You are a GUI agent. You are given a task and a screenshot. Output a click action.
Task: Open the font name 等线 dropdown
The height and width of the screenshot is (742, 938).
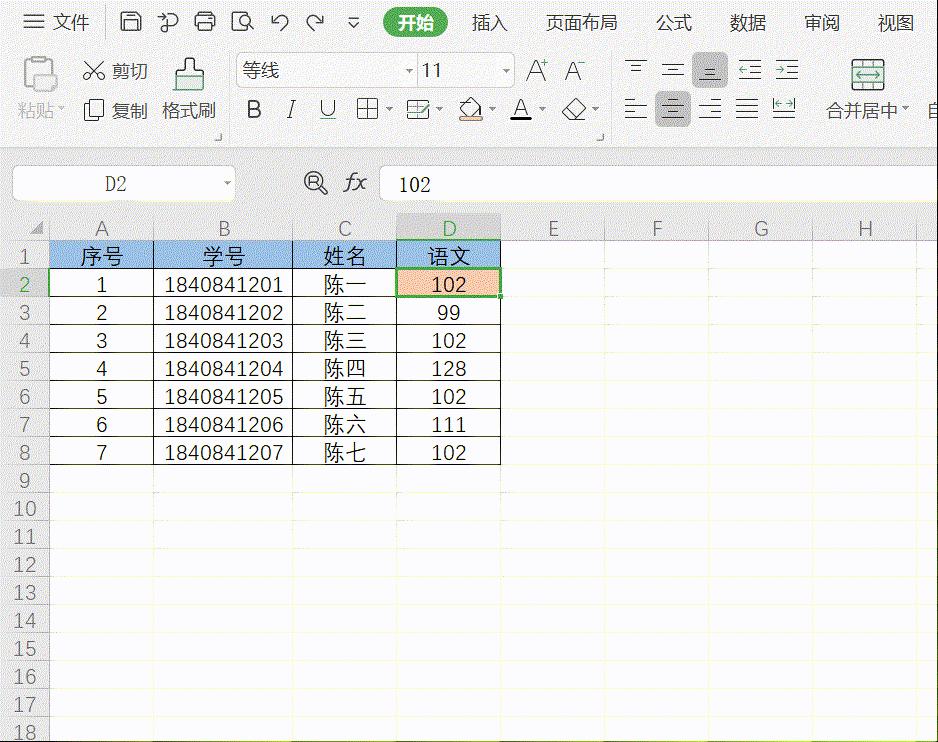[407, 70]
